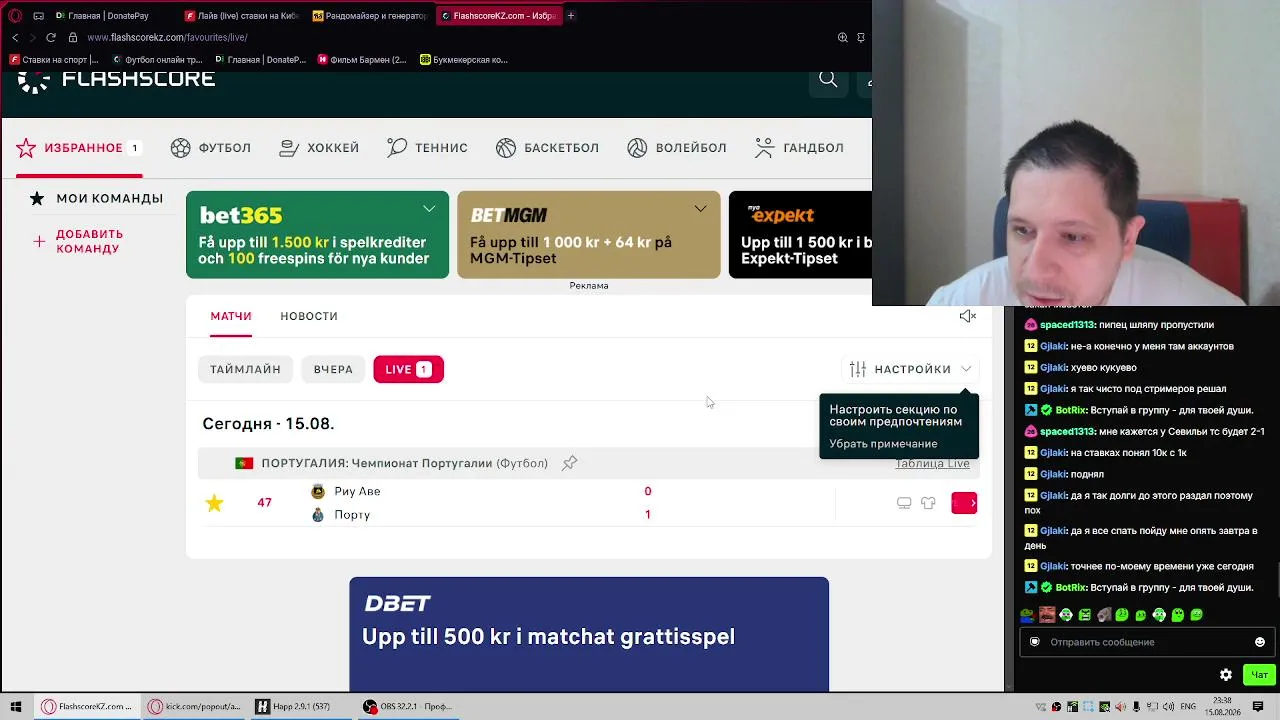Toggle the sound mute speaker icon
Image resolution: width=1280 pixels, height=720 pixels.
967,316
